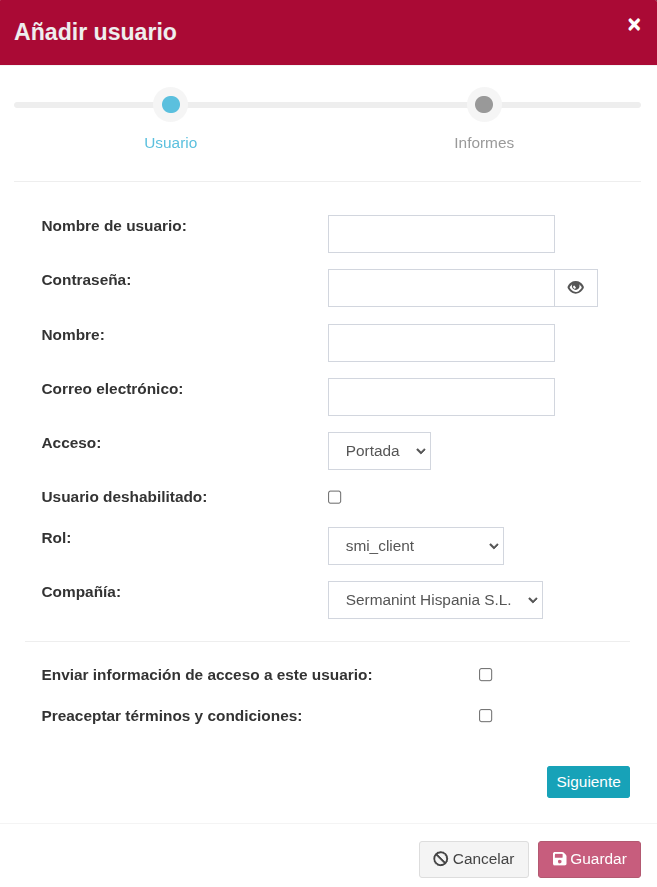This screenshot has height=887, width=657.
Task: Expand the Rol dropdown smi_client
Action: (416, 546)
